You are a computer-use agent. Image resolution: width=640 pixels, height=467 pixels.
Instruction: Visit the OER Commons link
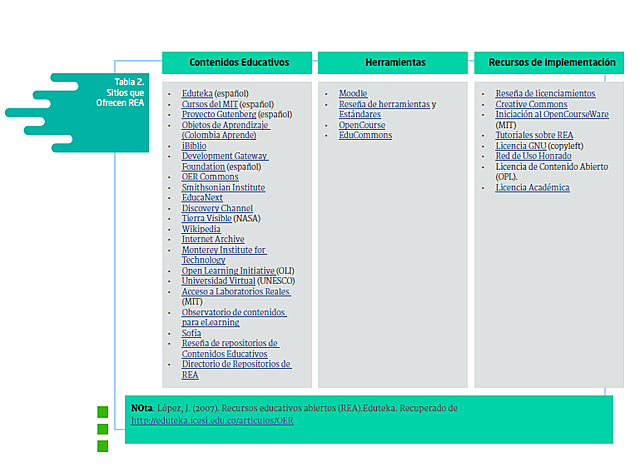tap(210, 177)
